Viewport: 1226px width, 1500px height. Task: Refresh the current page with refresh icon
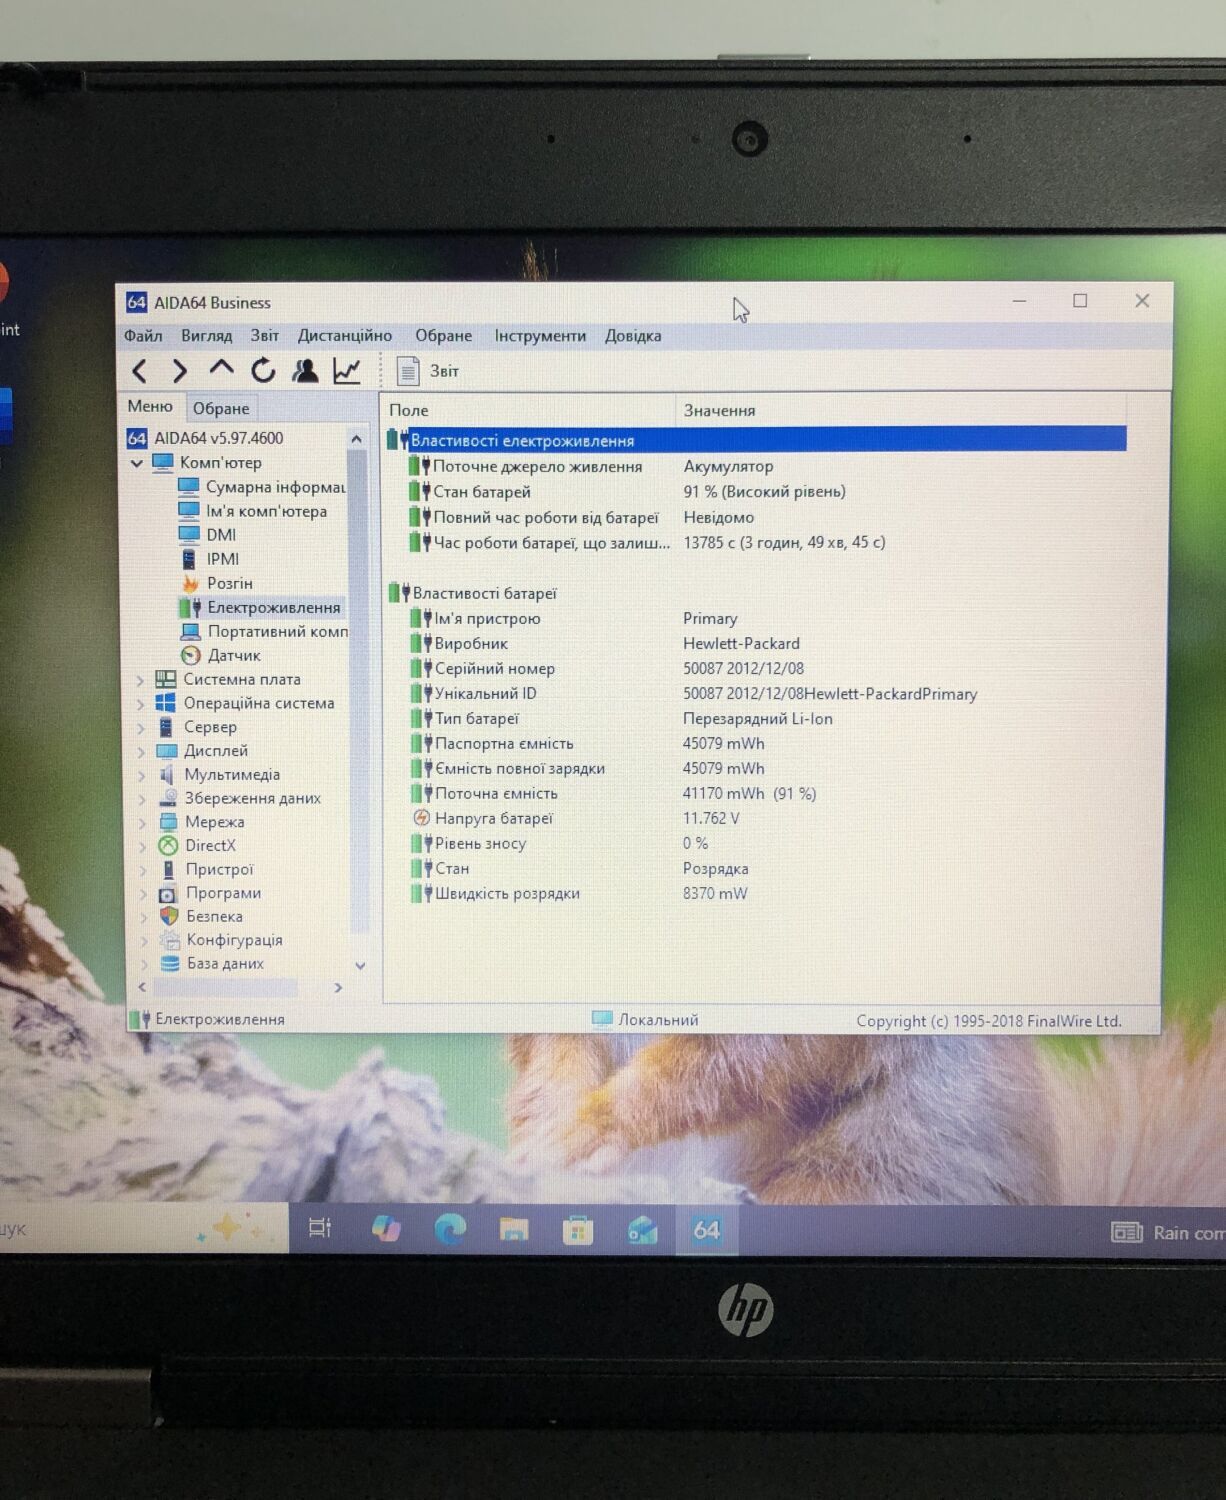[x=263, y=371]
